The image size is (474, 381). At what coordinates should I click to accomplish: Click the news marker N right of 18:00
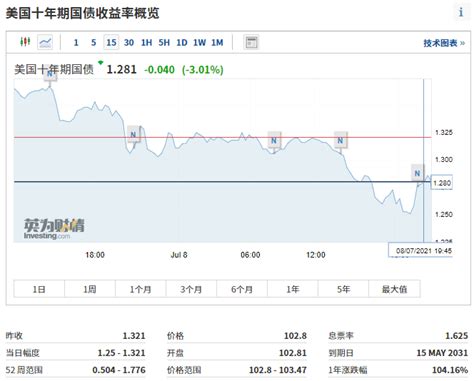pyautogui.click(x=133, y=135)
